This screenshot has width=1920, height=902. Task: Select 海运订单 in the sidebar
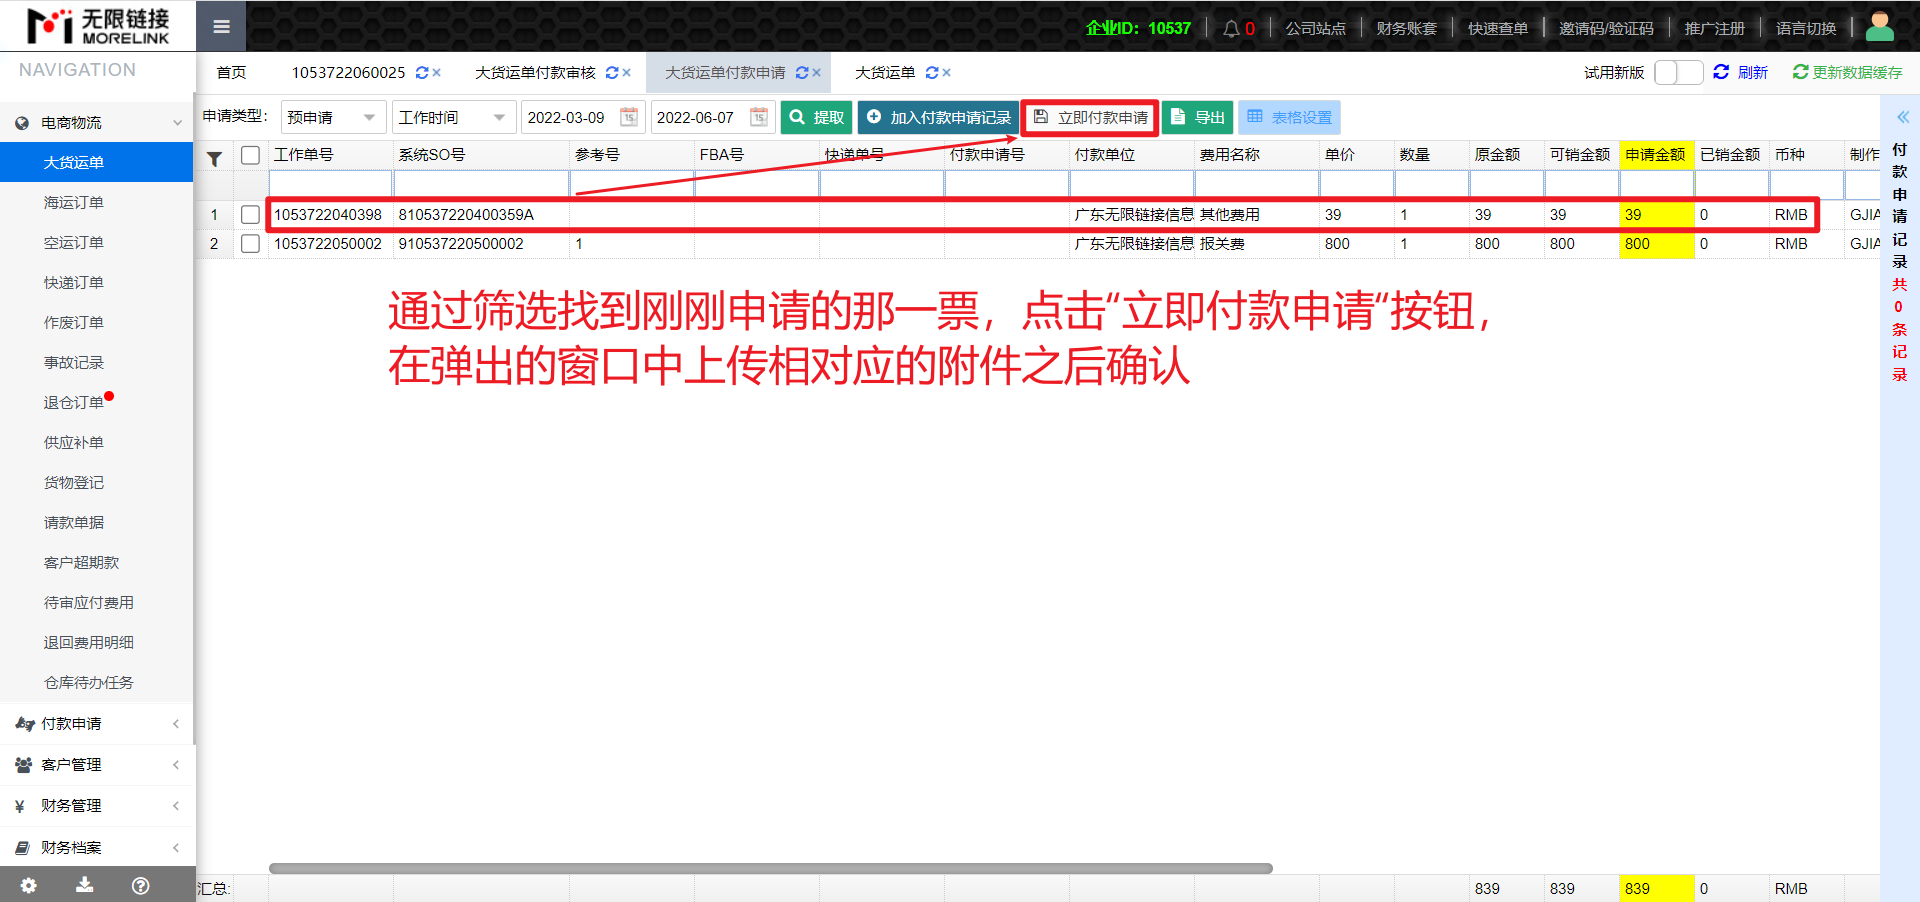(x=97, y=203)
